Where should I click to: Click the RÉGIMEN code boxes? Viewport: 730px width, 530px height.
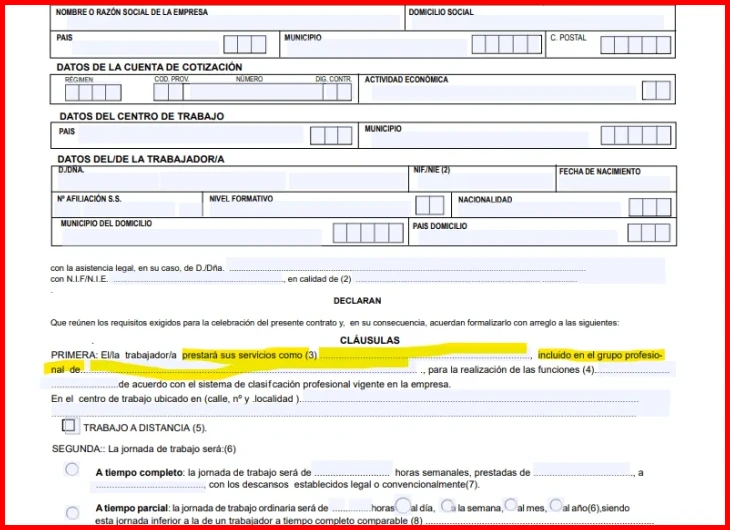coord(93,93)
